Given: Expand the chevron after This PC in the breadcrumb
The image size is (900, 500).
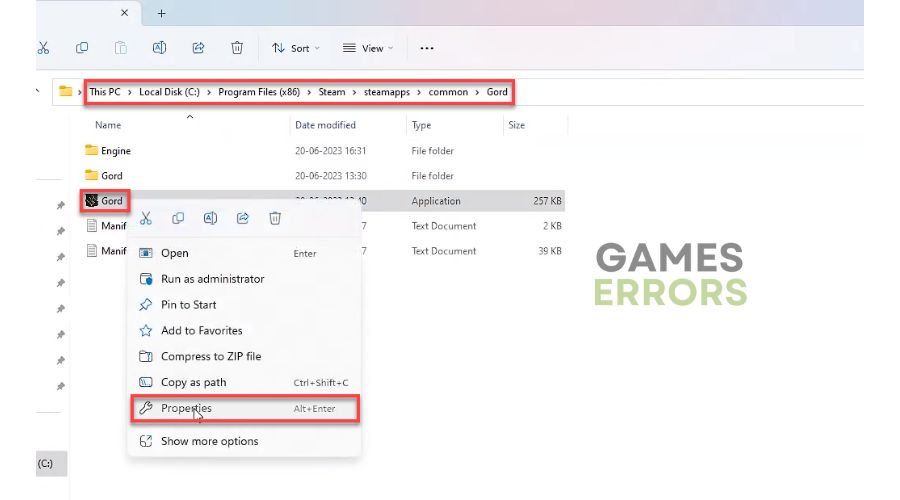Looking at the screenshot, I should [x=130, y=92].
